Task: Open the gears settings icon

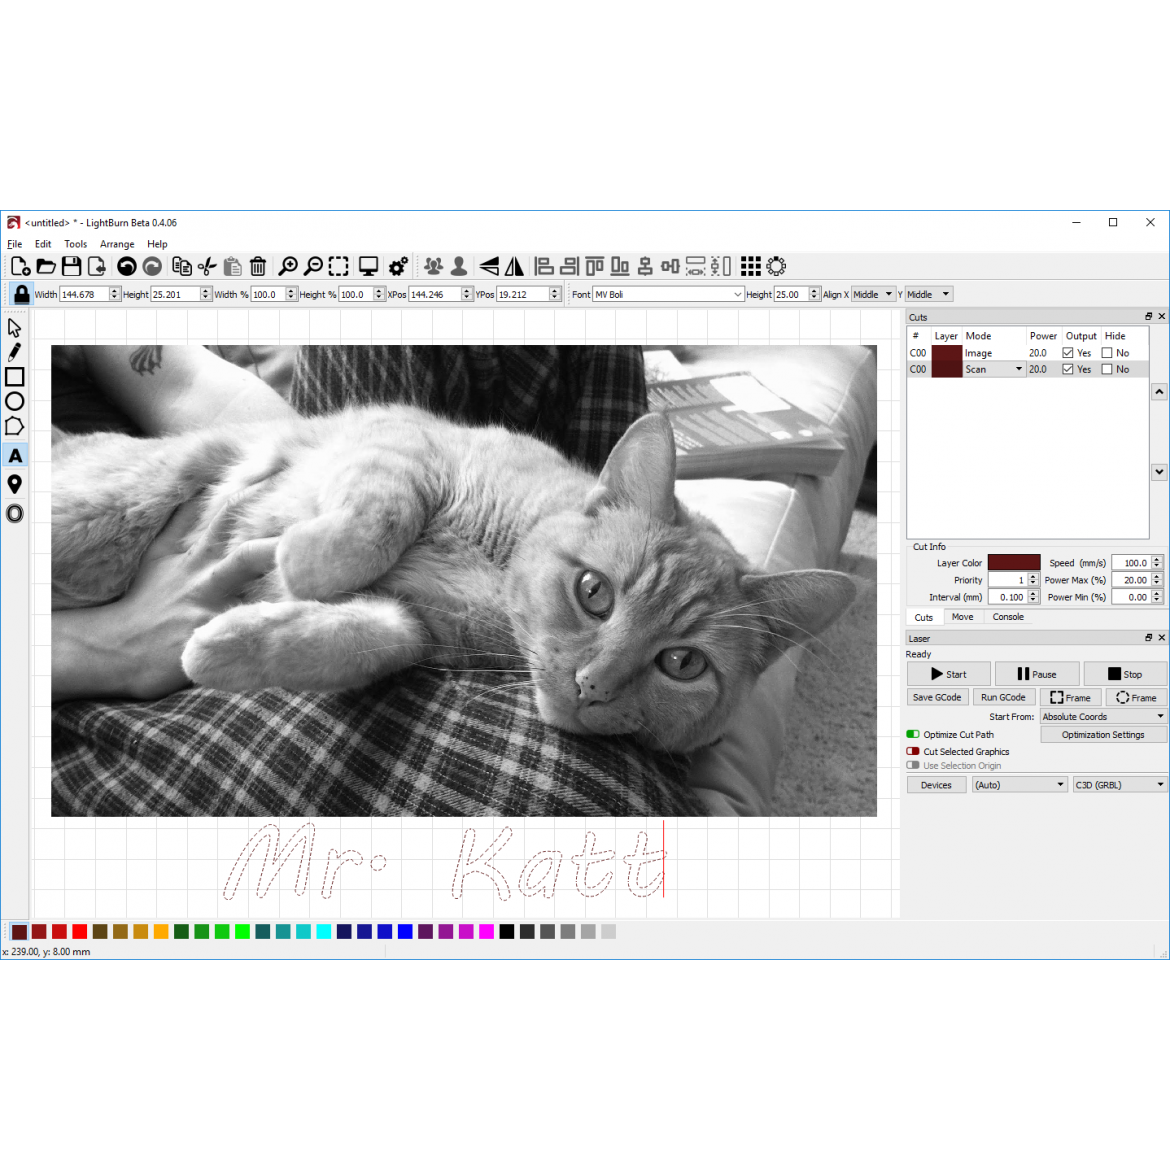Action: click(398, 266)
